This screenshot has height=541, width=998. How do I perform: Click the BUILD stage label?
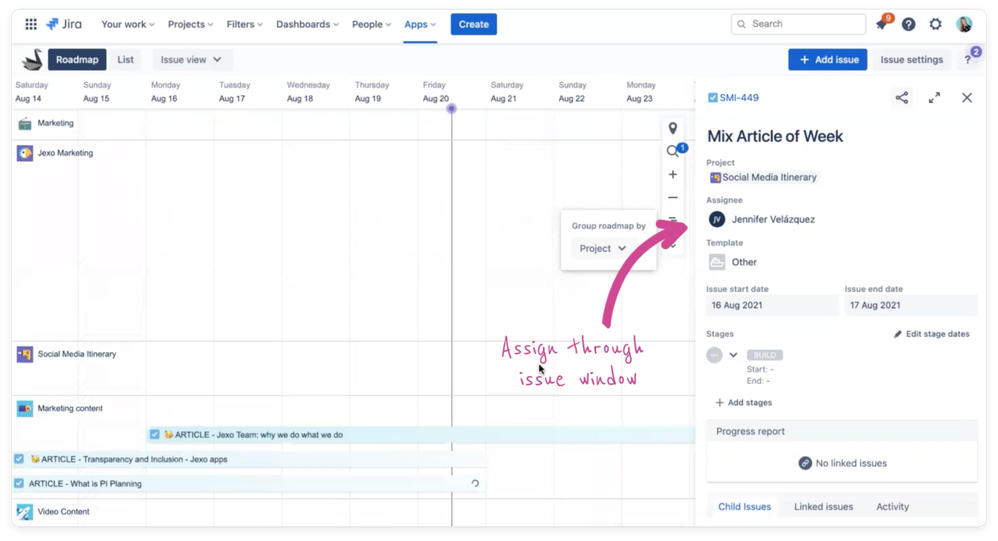(x=764, y=355)
